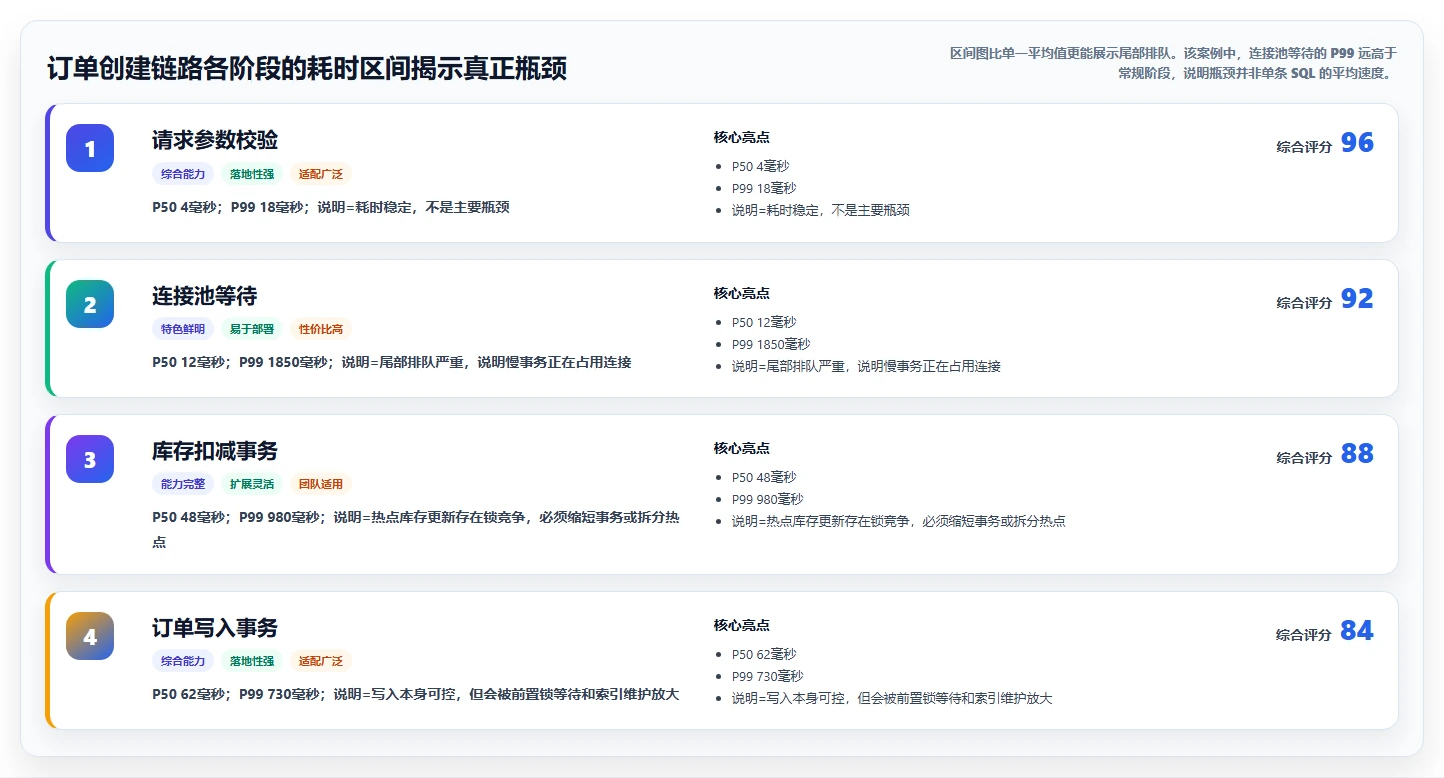The height and width of the screenshot is (778, 1444).
Task: Click the bullet '说明=写入本身可控，但会被前置锁等待'
Action: click(892, 698)
